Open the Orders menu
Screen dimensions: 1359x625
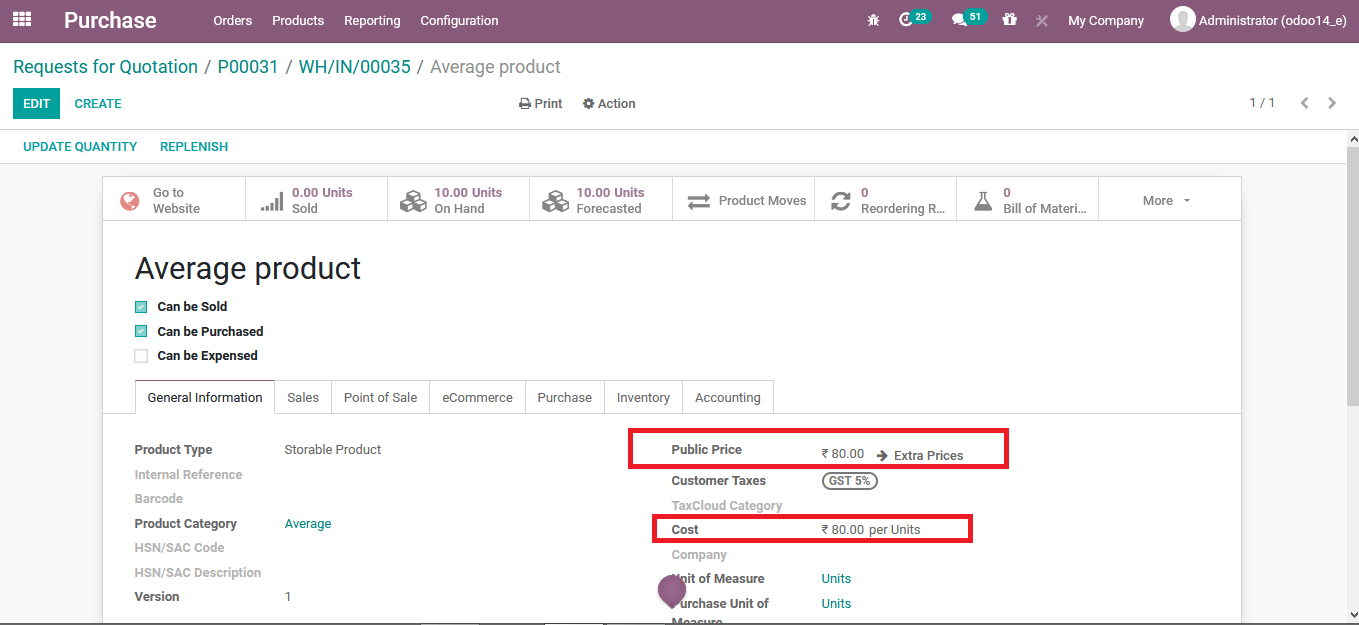coord(233,20)
